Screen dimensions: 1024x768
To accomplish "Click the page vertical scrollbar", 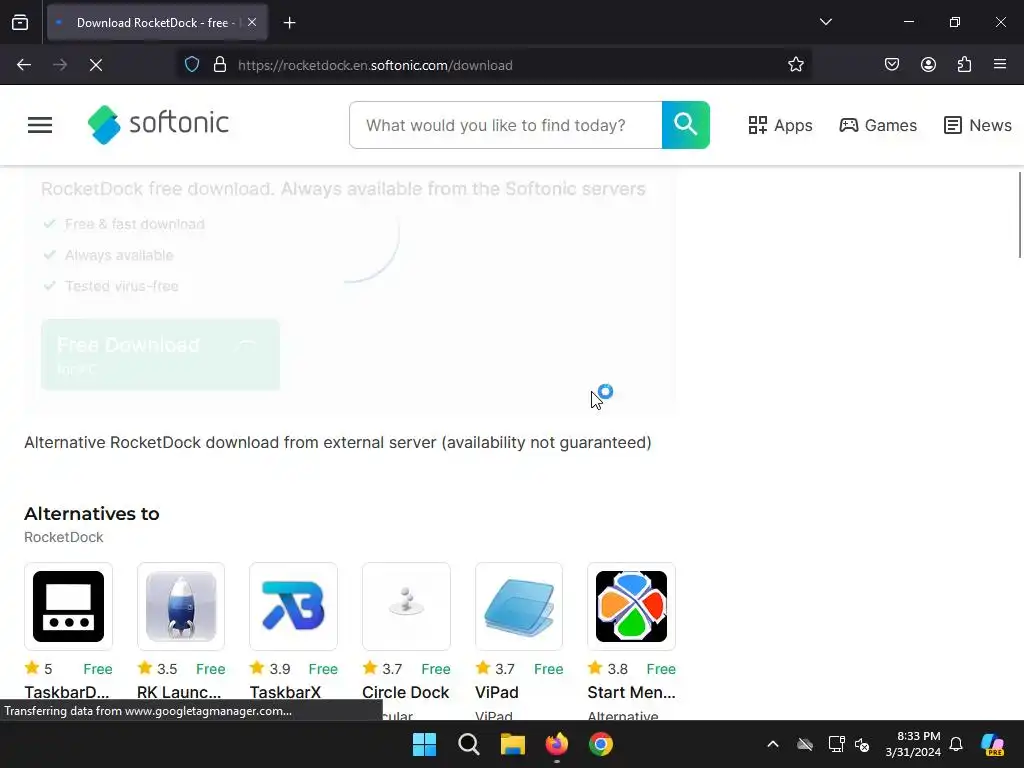I will (x=1019, y=216).
